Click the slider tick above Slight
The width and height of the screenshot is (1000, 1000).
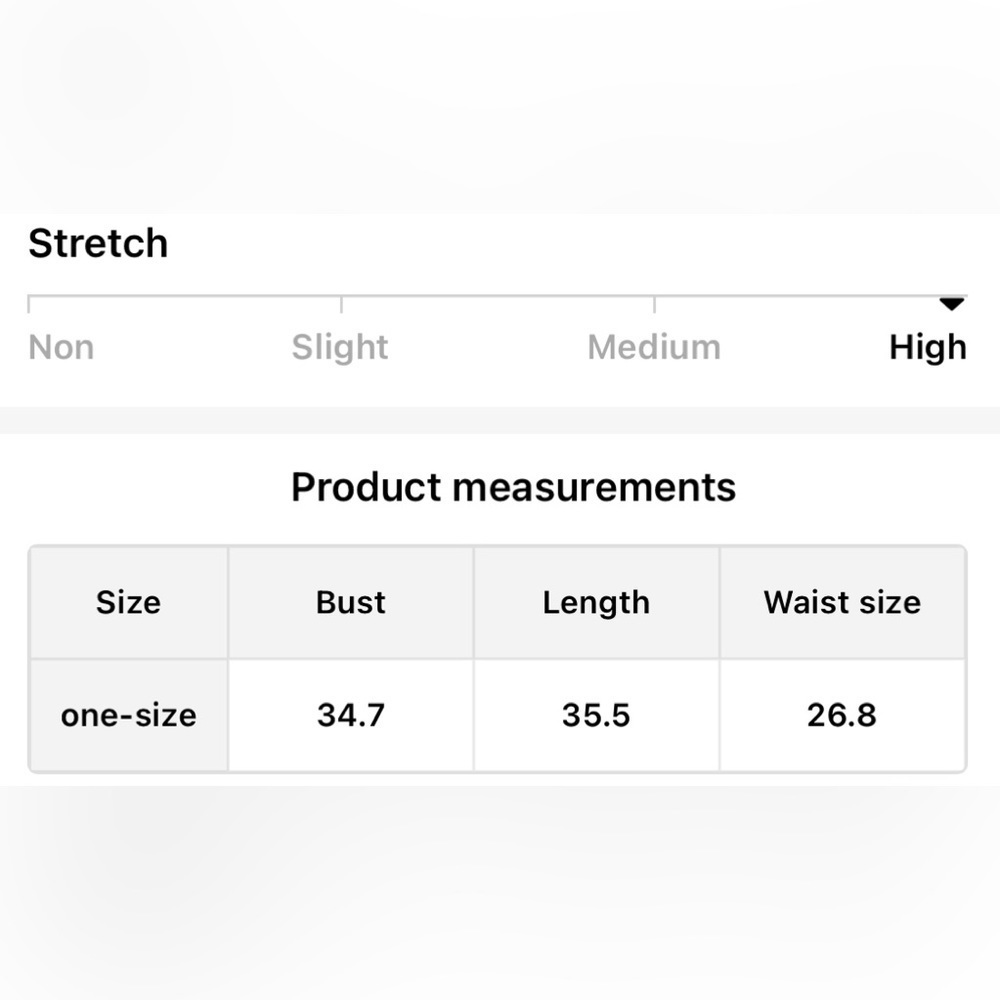pyautogui.click(x=341, y=303)
